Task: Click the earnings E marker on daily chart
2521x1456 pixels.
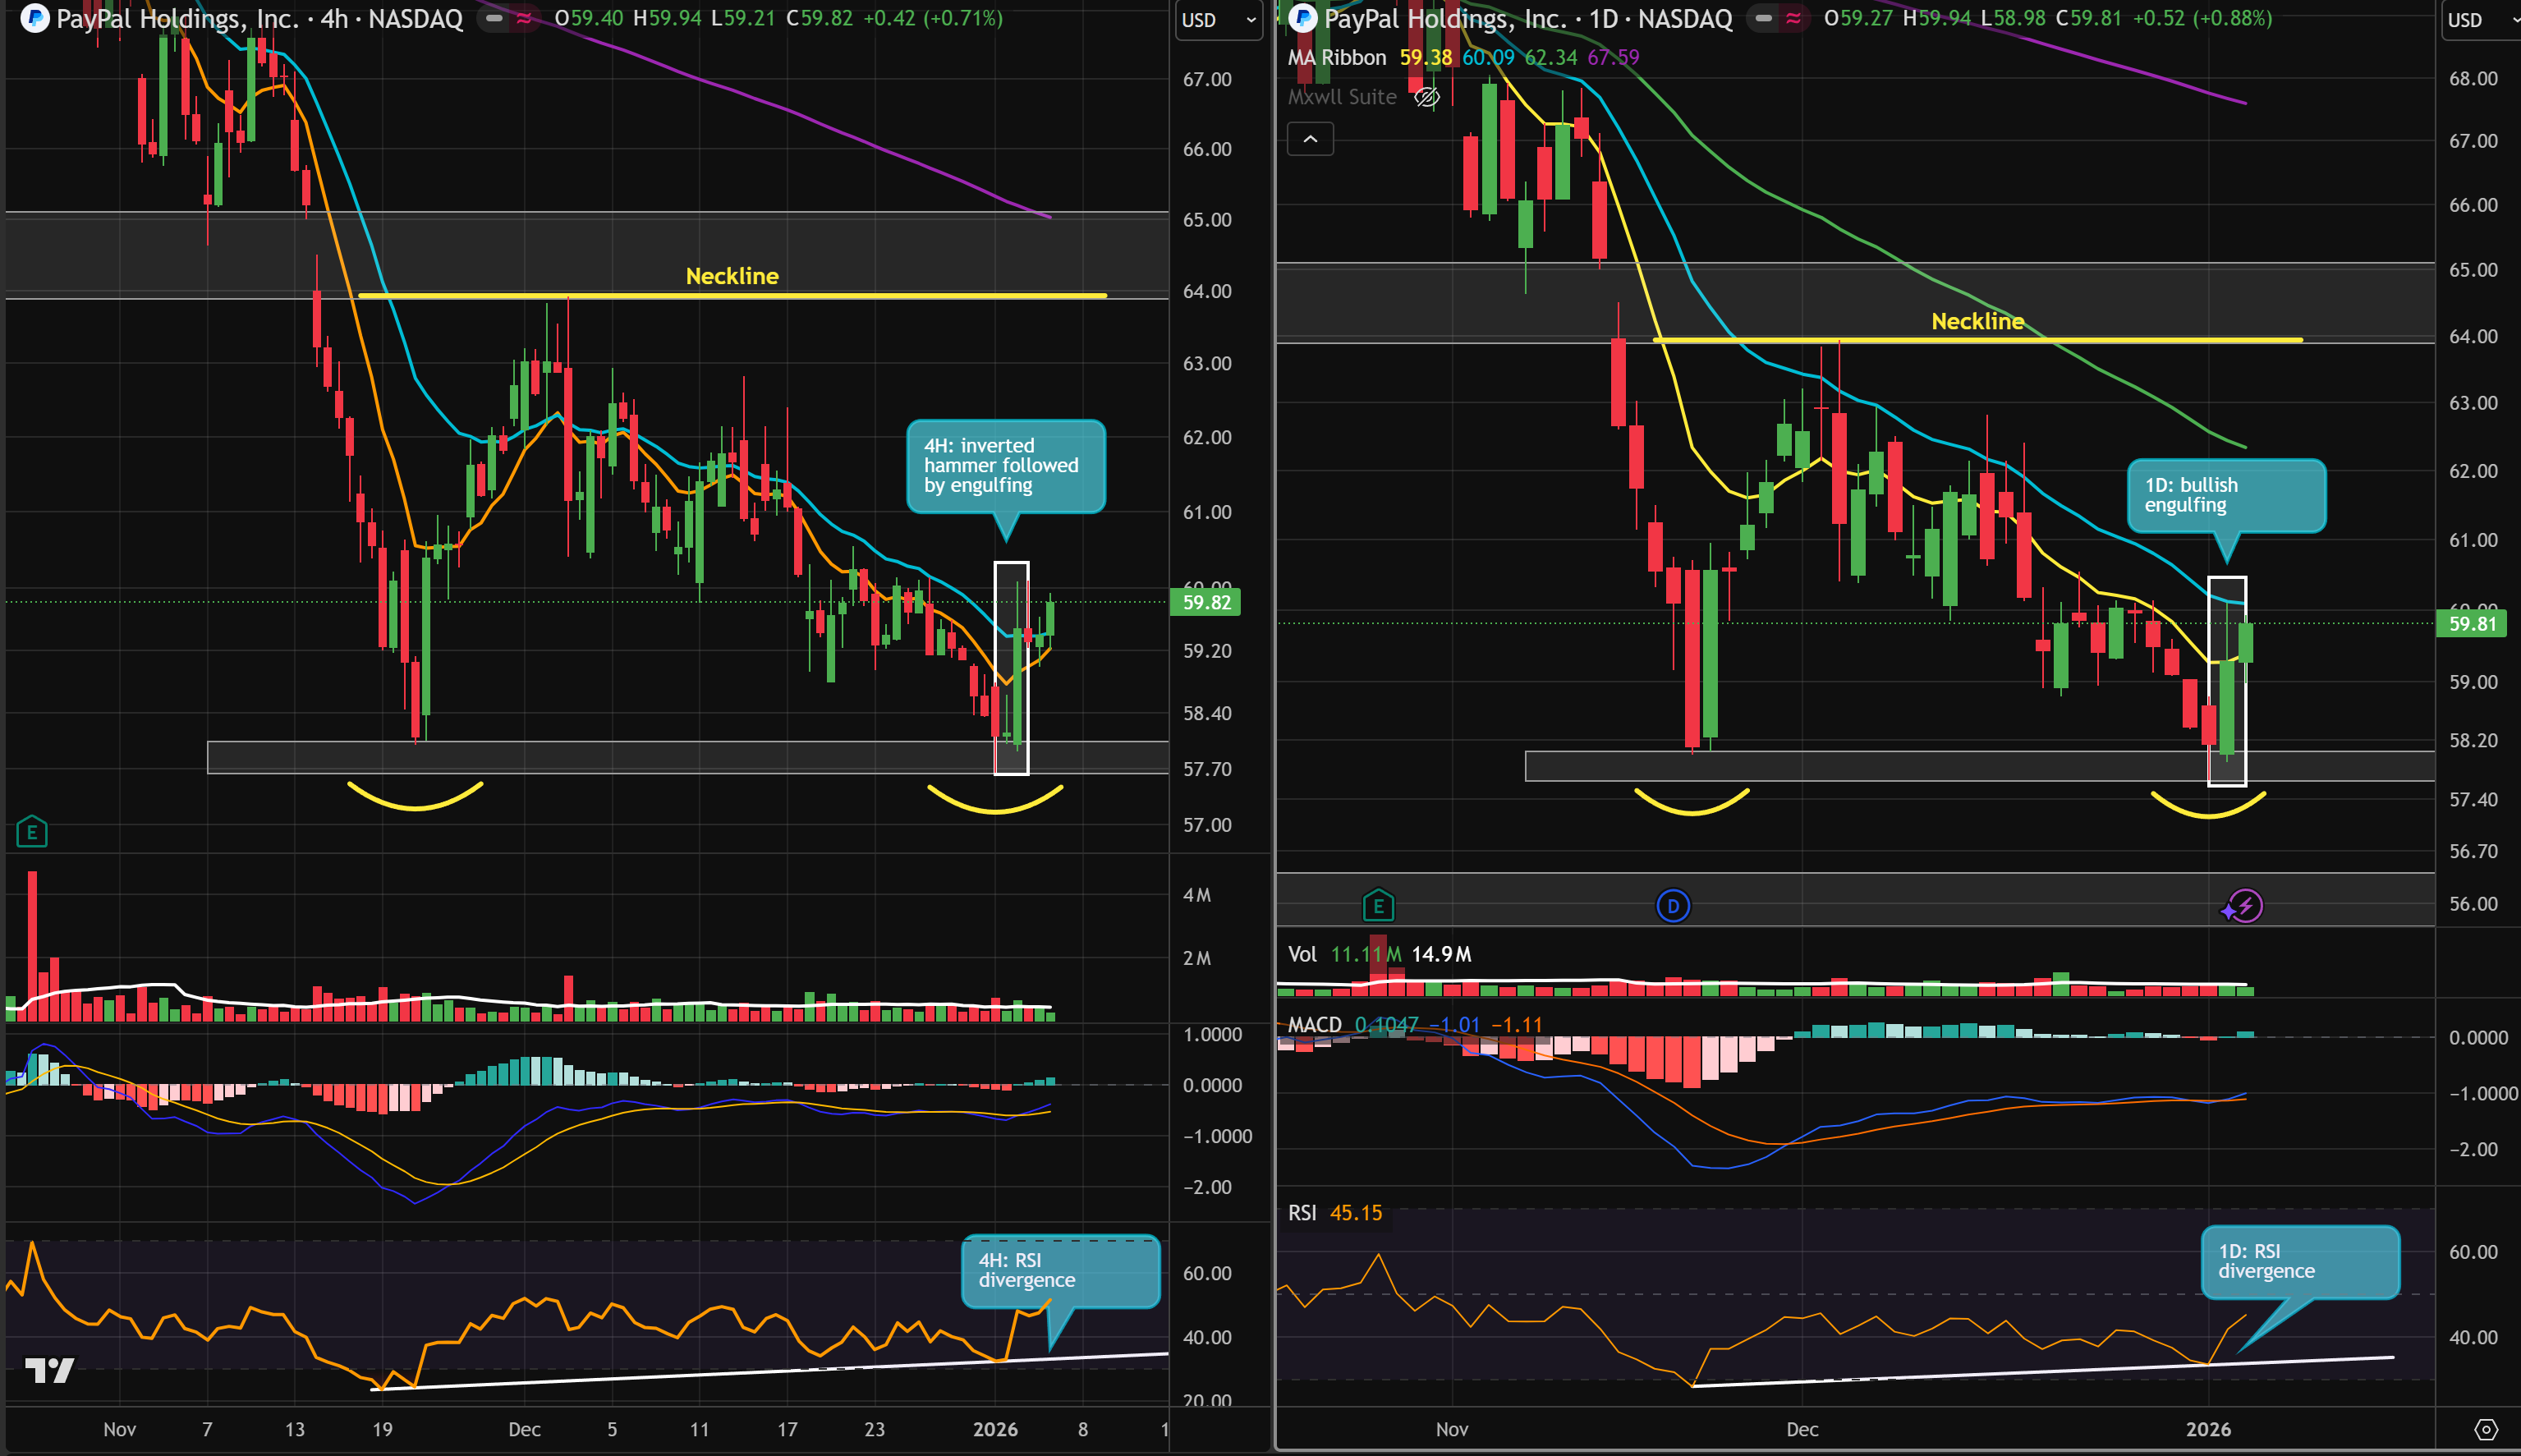Action: point(1378,906)
